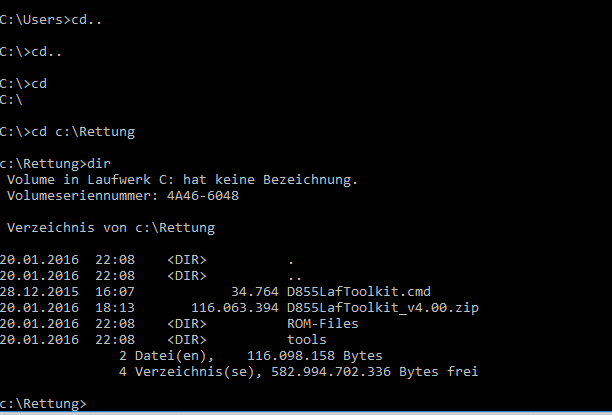This screenshot has width=612, height=415.
Task: Click the '2 Datei(en)' summary line
Action: point(251,356)
